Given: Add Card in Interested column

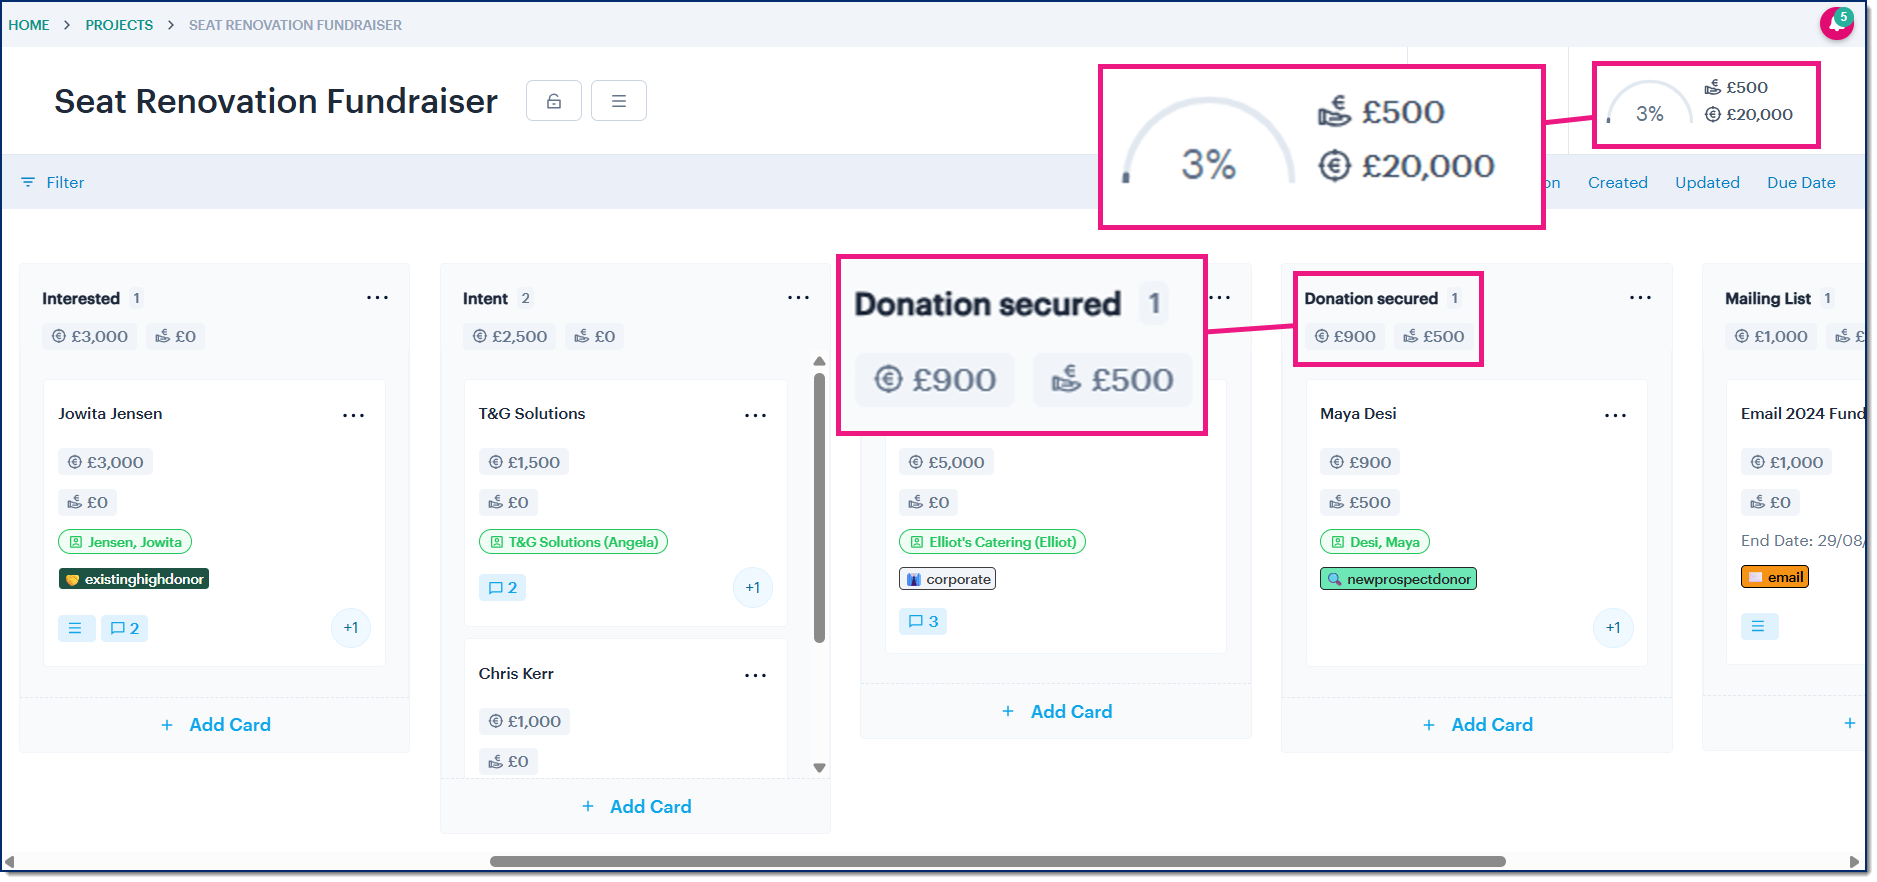Looking at the screenshot, I should 215,725.
